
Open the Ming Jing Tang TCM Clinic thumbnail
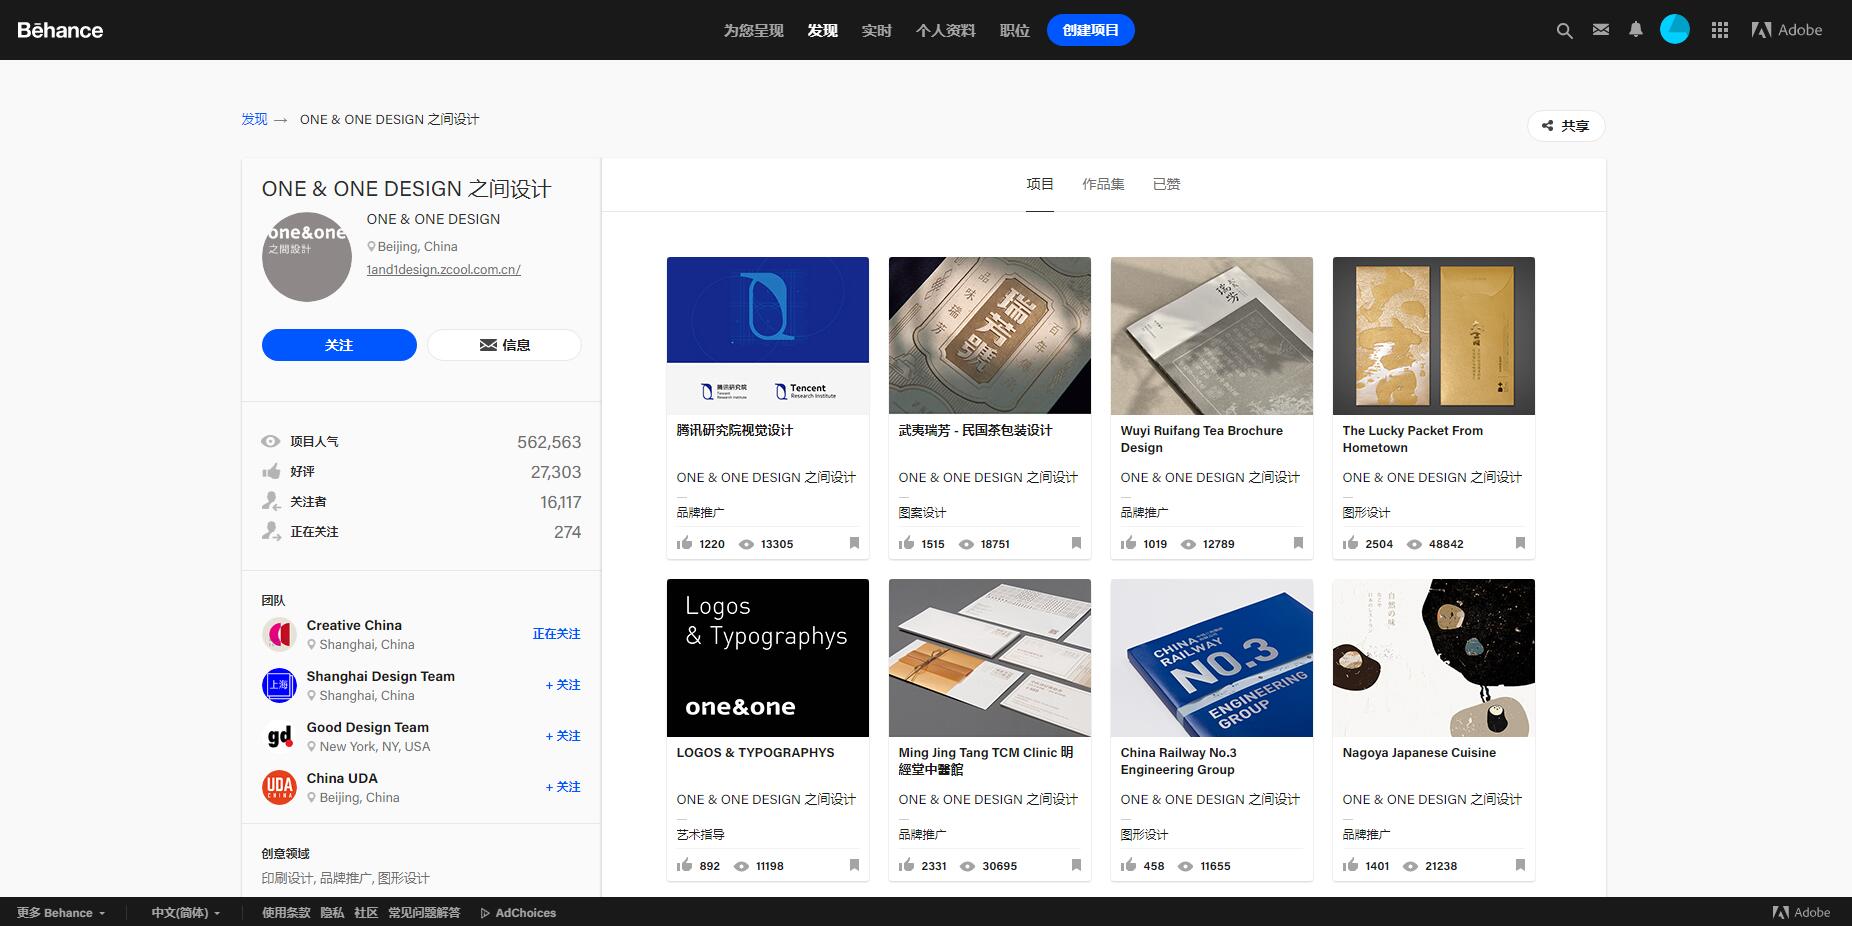[990, 658]
